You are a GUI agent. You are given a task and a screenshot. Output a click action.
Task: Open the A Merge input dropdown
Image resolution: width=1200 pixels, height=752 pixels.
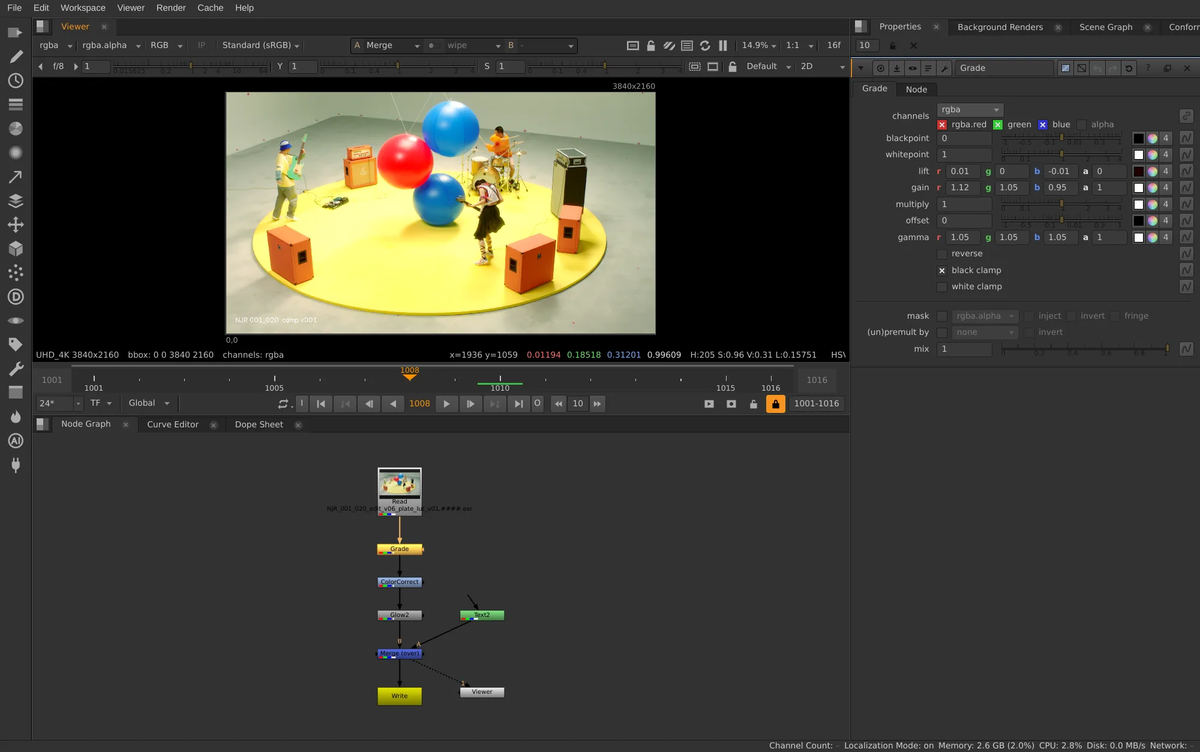387,46
